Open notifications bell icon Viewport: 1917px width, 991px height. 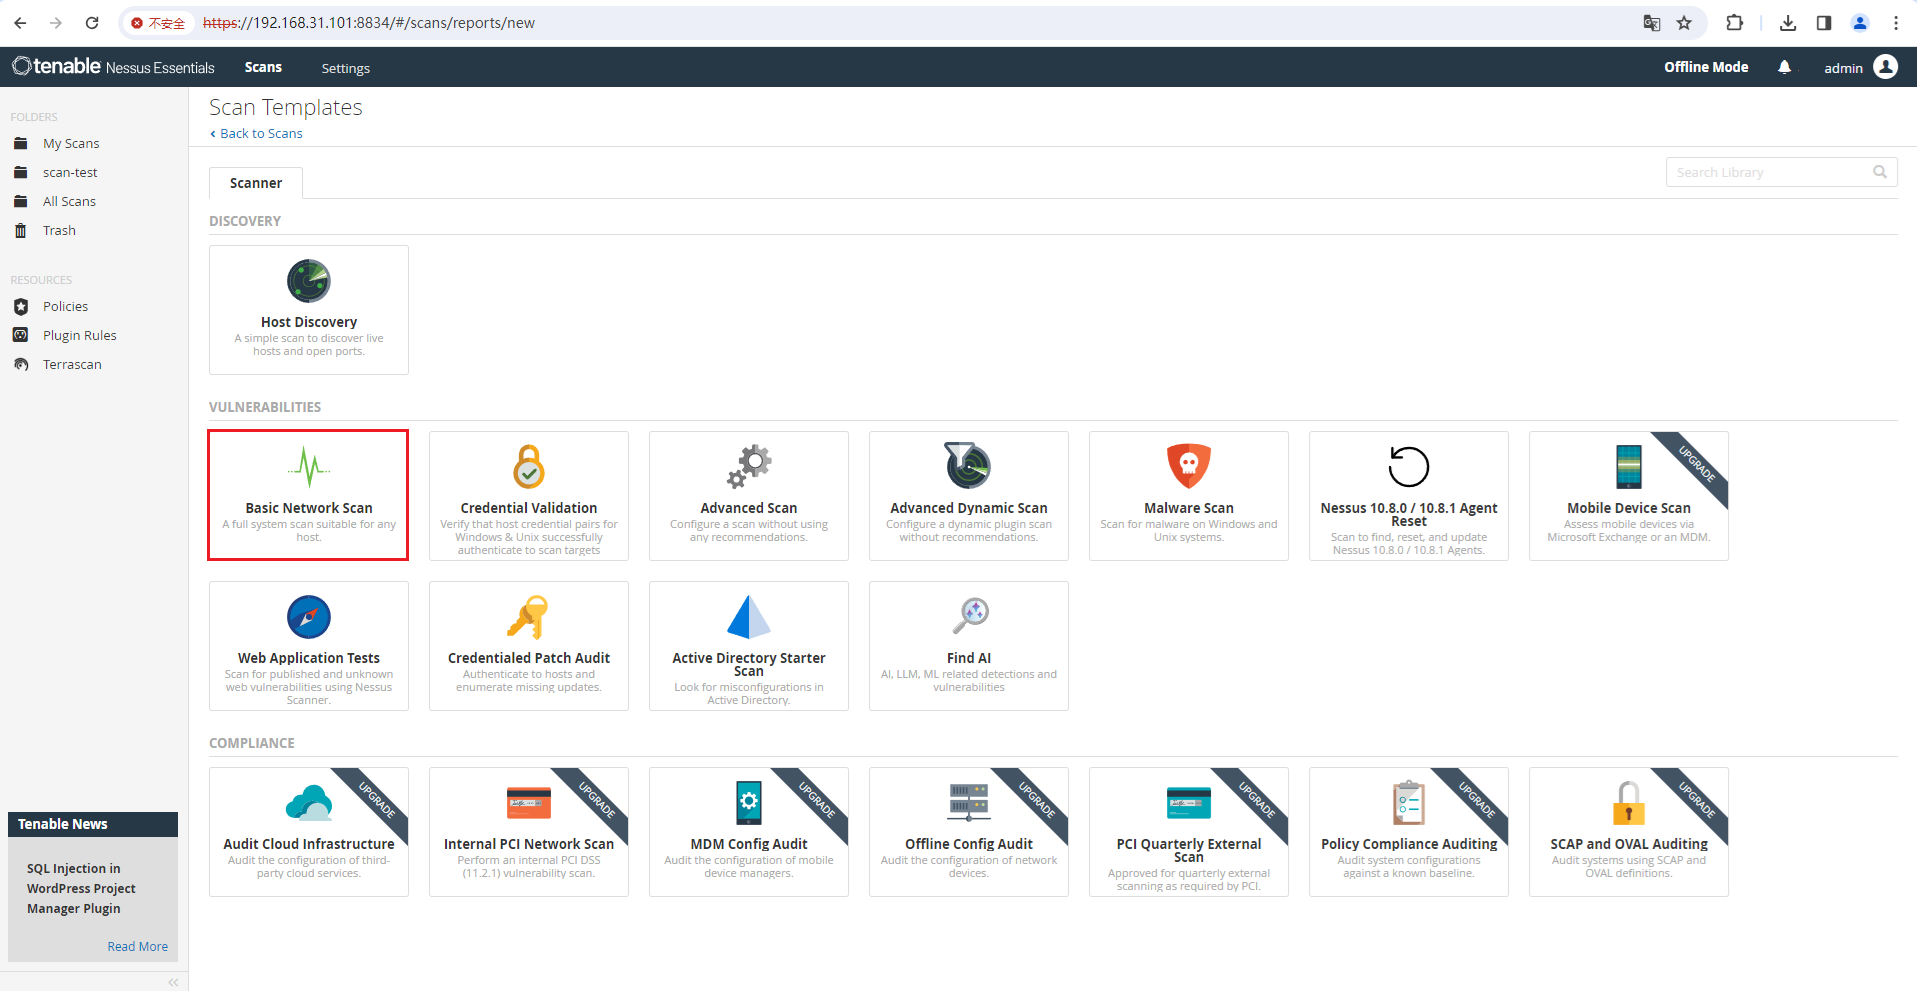tap(1785, 67)
